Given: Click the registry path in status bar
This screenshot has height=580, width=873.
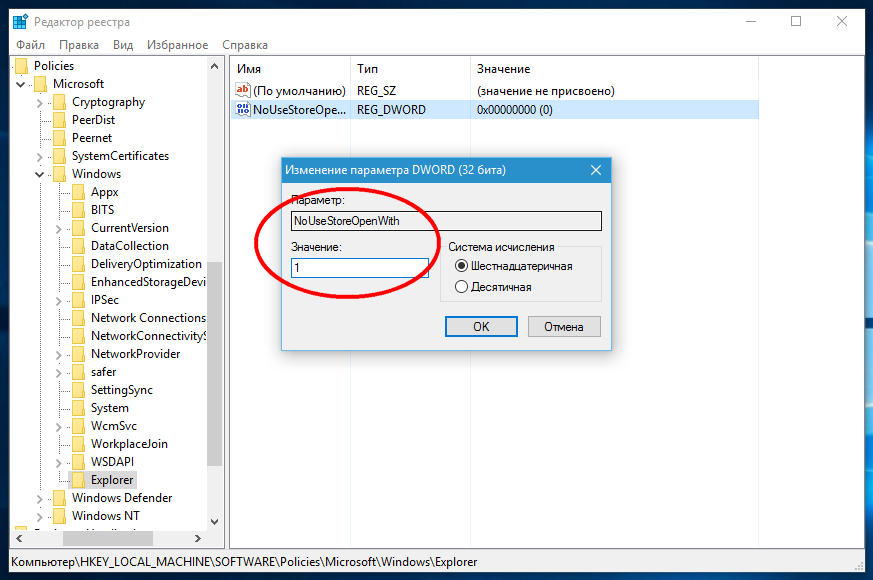Looking at the screenshot, I should click(x=244, y=562).
